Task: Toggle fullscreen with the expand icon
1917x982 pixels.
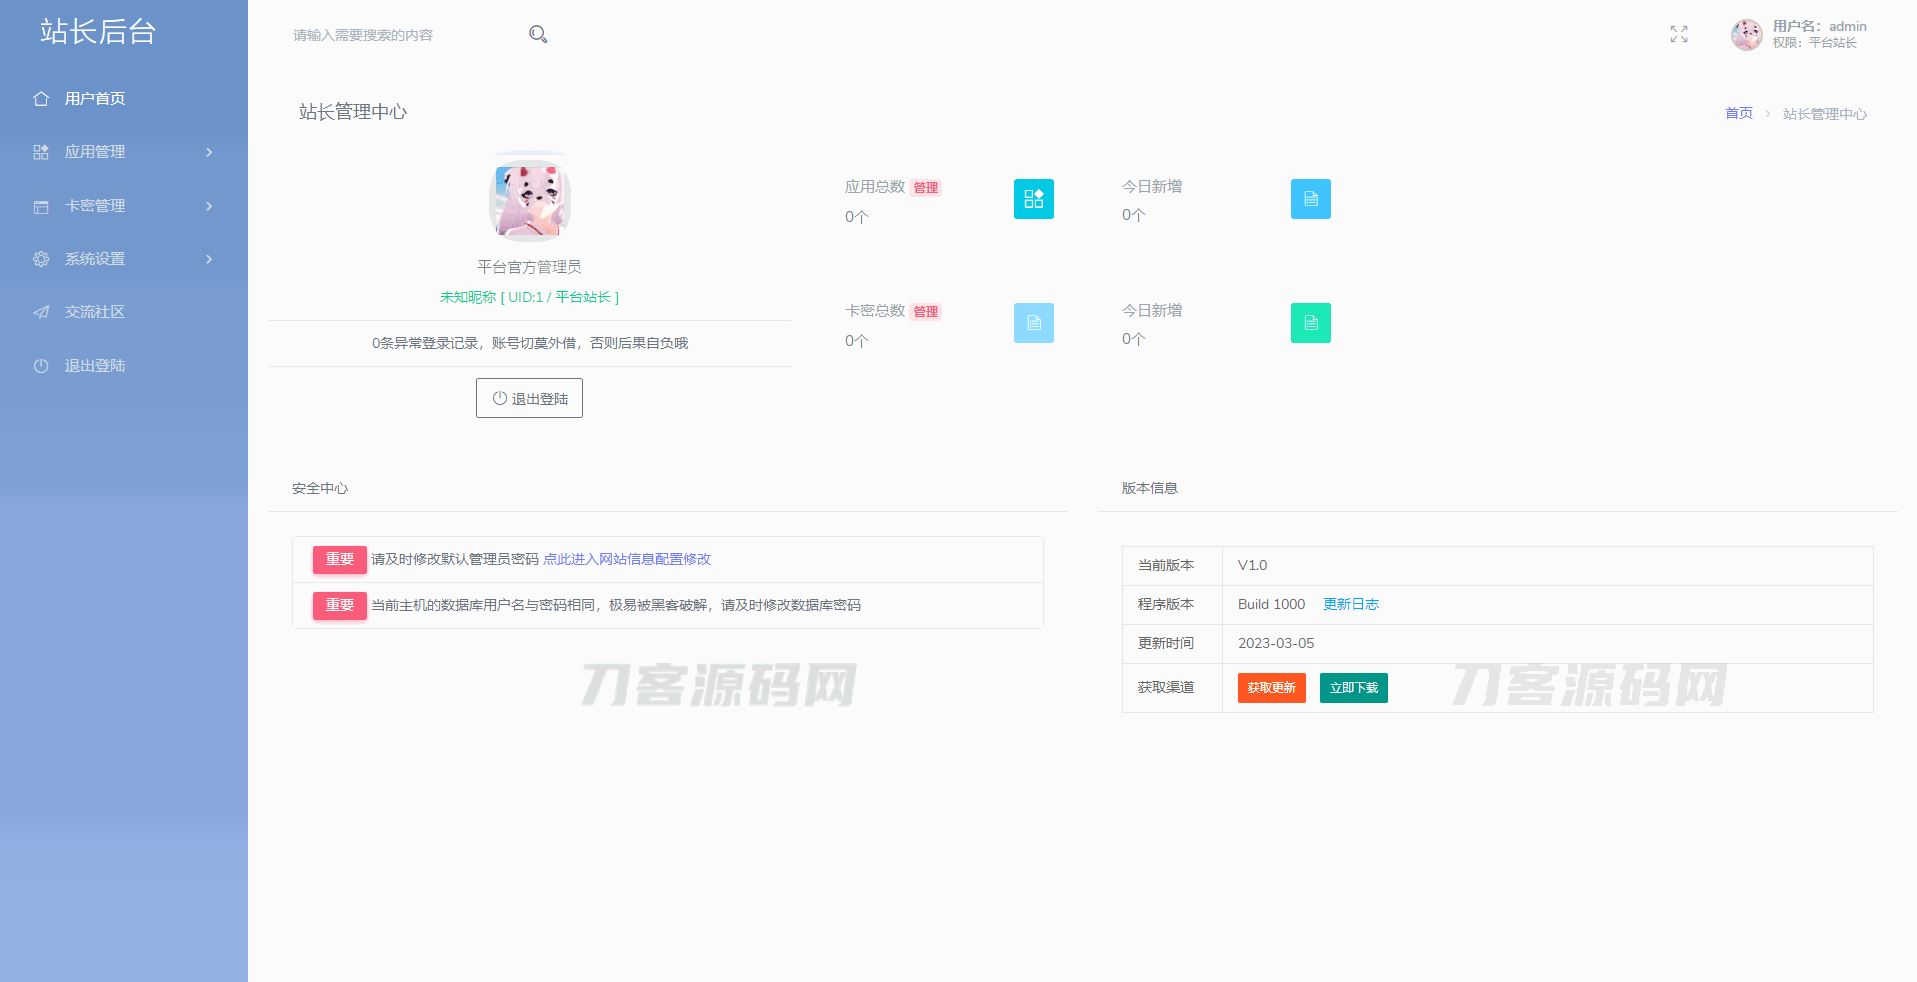Action: coord(1679,35)
